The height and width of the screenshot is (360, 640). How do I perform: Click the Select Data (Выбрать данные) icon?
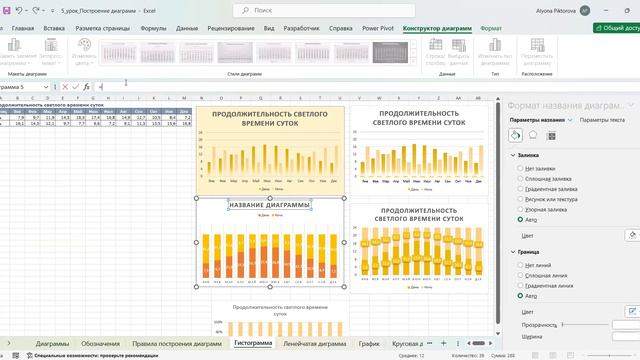pyautogui.click(x=459, y=52)
